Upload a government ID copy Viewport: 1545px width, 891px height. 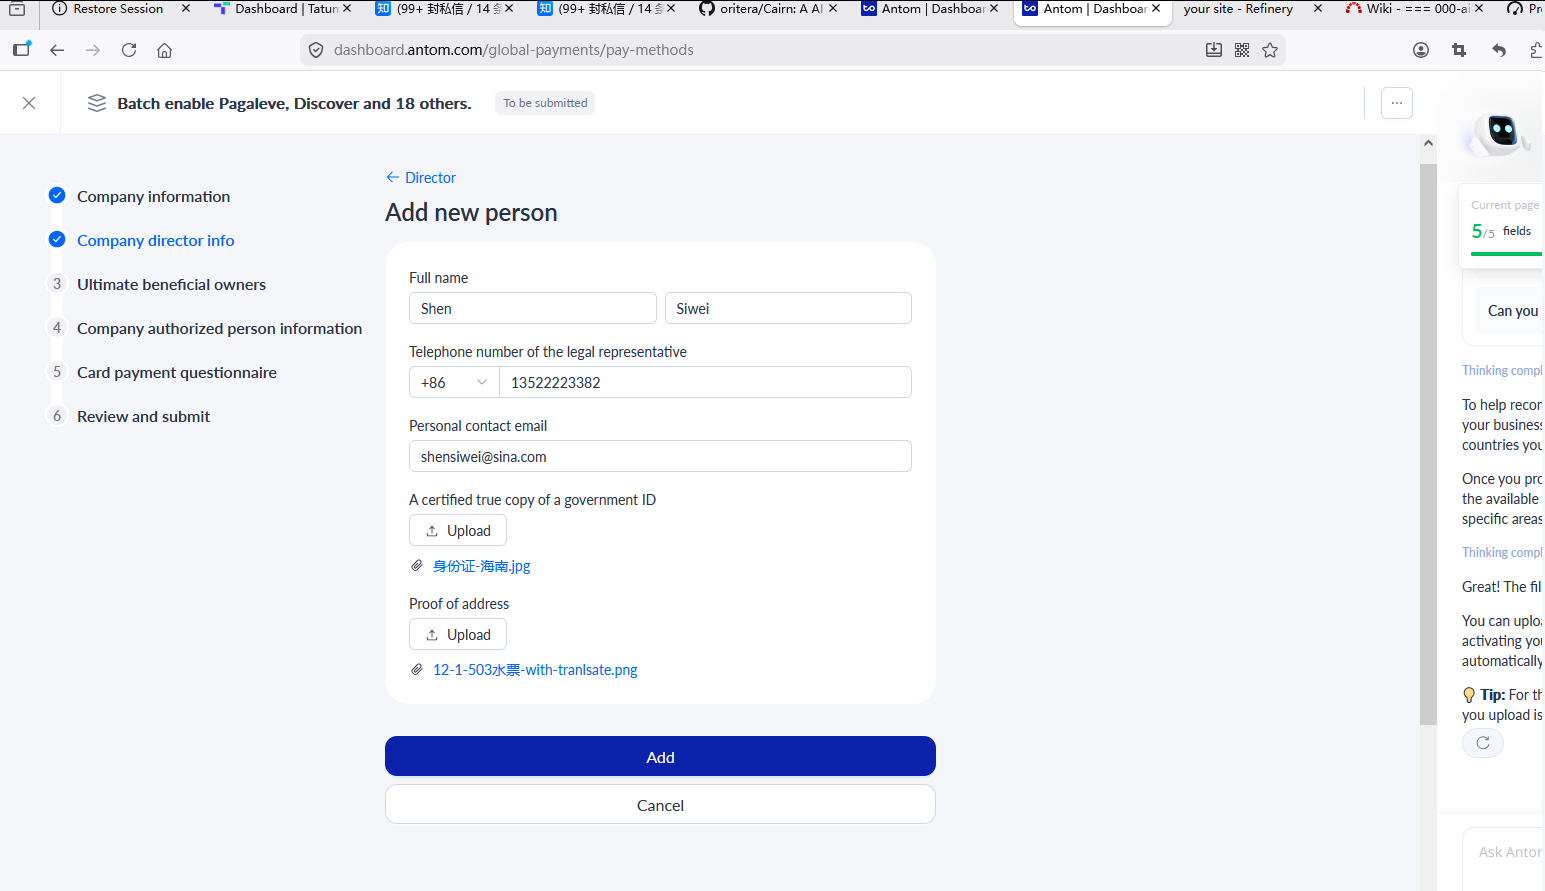pyautogui.click(x=458, y=530)
